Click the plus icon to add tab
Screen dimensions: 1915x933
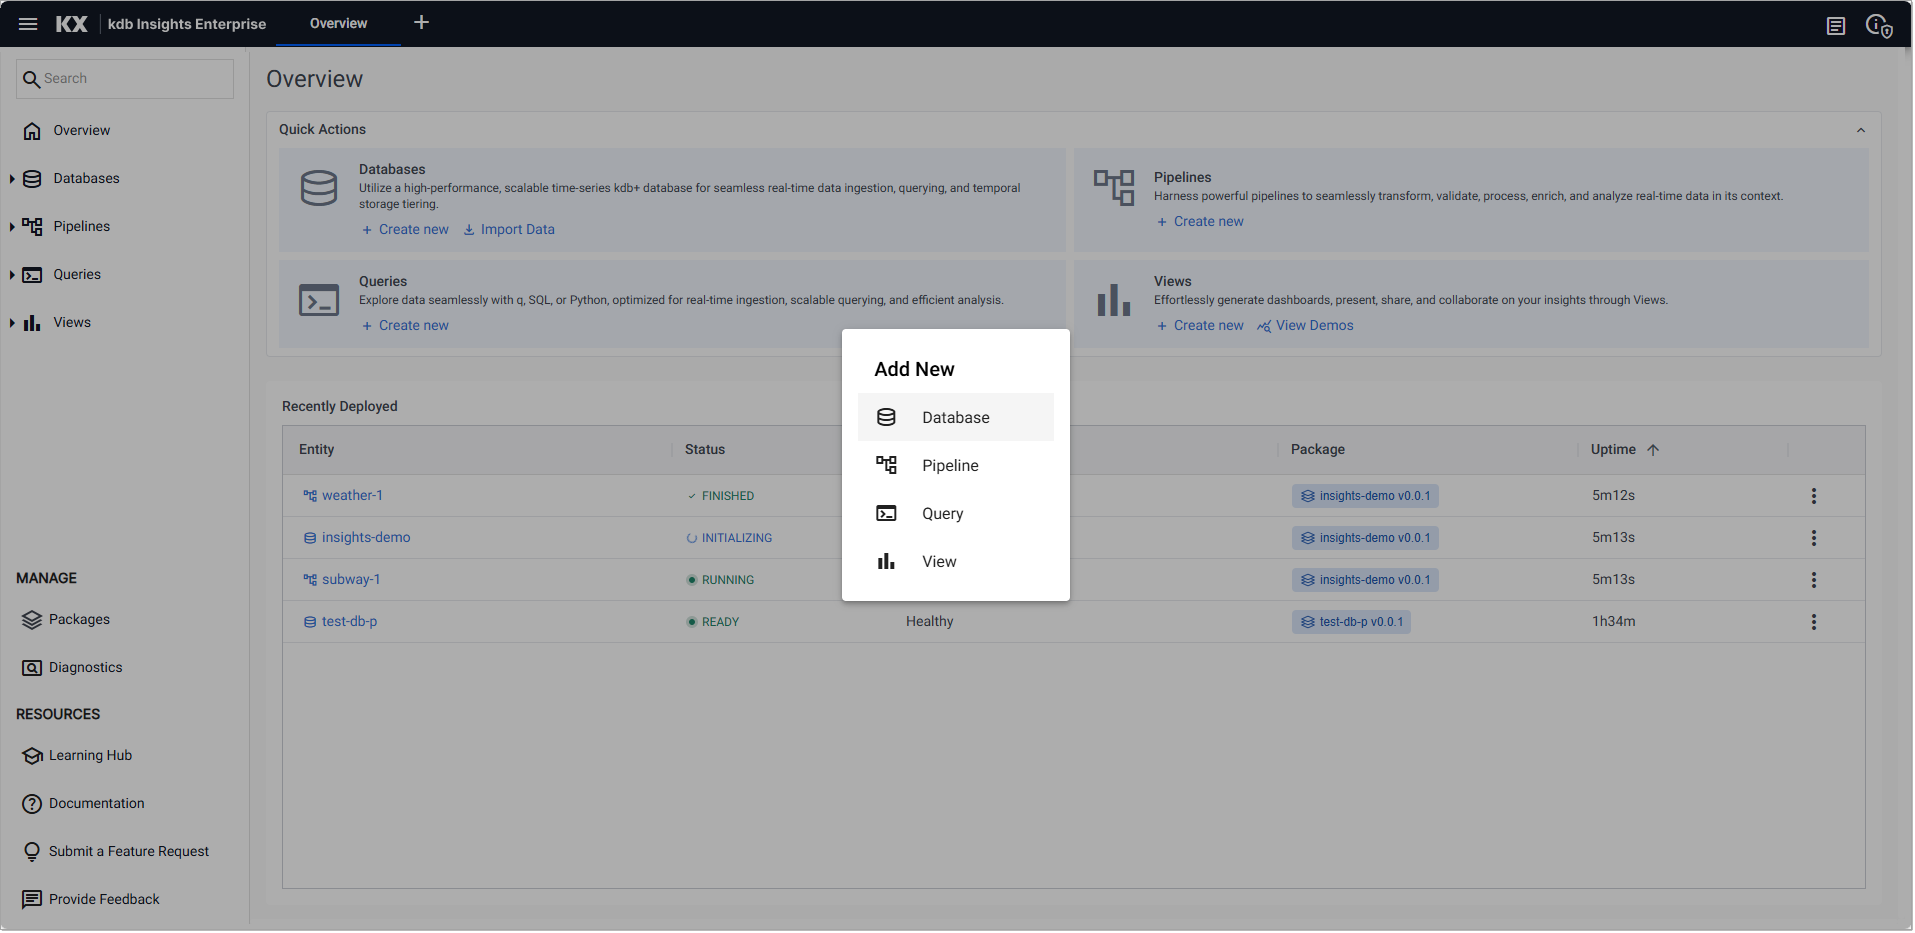click(x=421, y=22)
